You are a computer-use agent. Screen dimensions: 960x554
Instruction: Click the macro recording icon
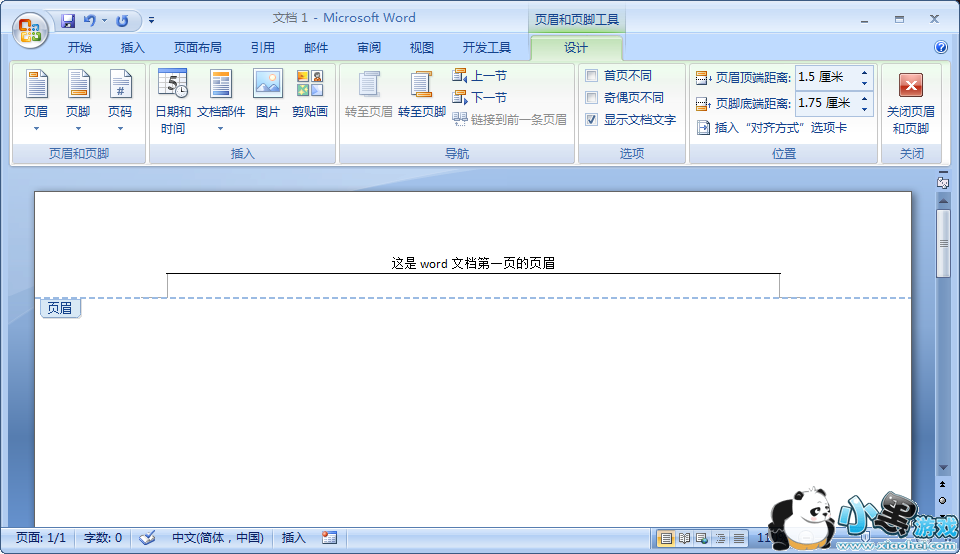point(329,538)
